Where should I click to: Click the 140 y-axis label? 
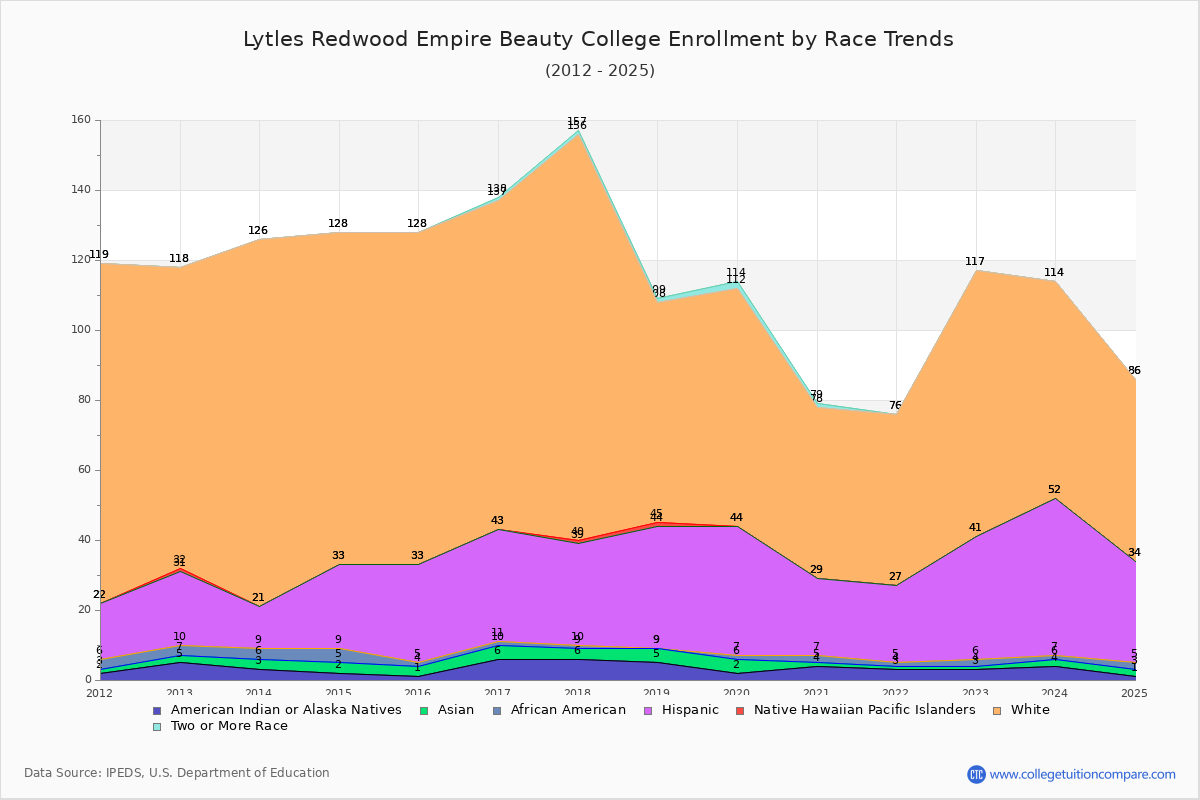pos(81,190)
